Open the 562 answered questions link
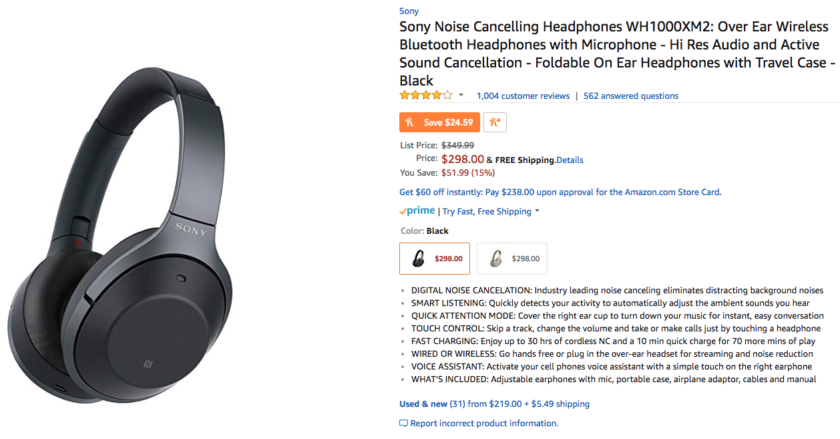This screenshot has height=439, width=840. (630, 96)
